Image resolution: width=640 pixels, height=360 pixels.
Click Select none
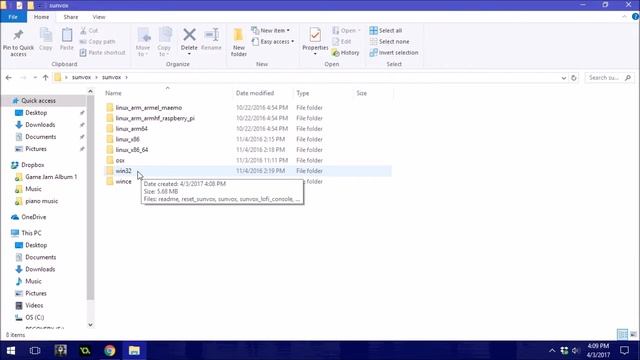coord(389,42)
